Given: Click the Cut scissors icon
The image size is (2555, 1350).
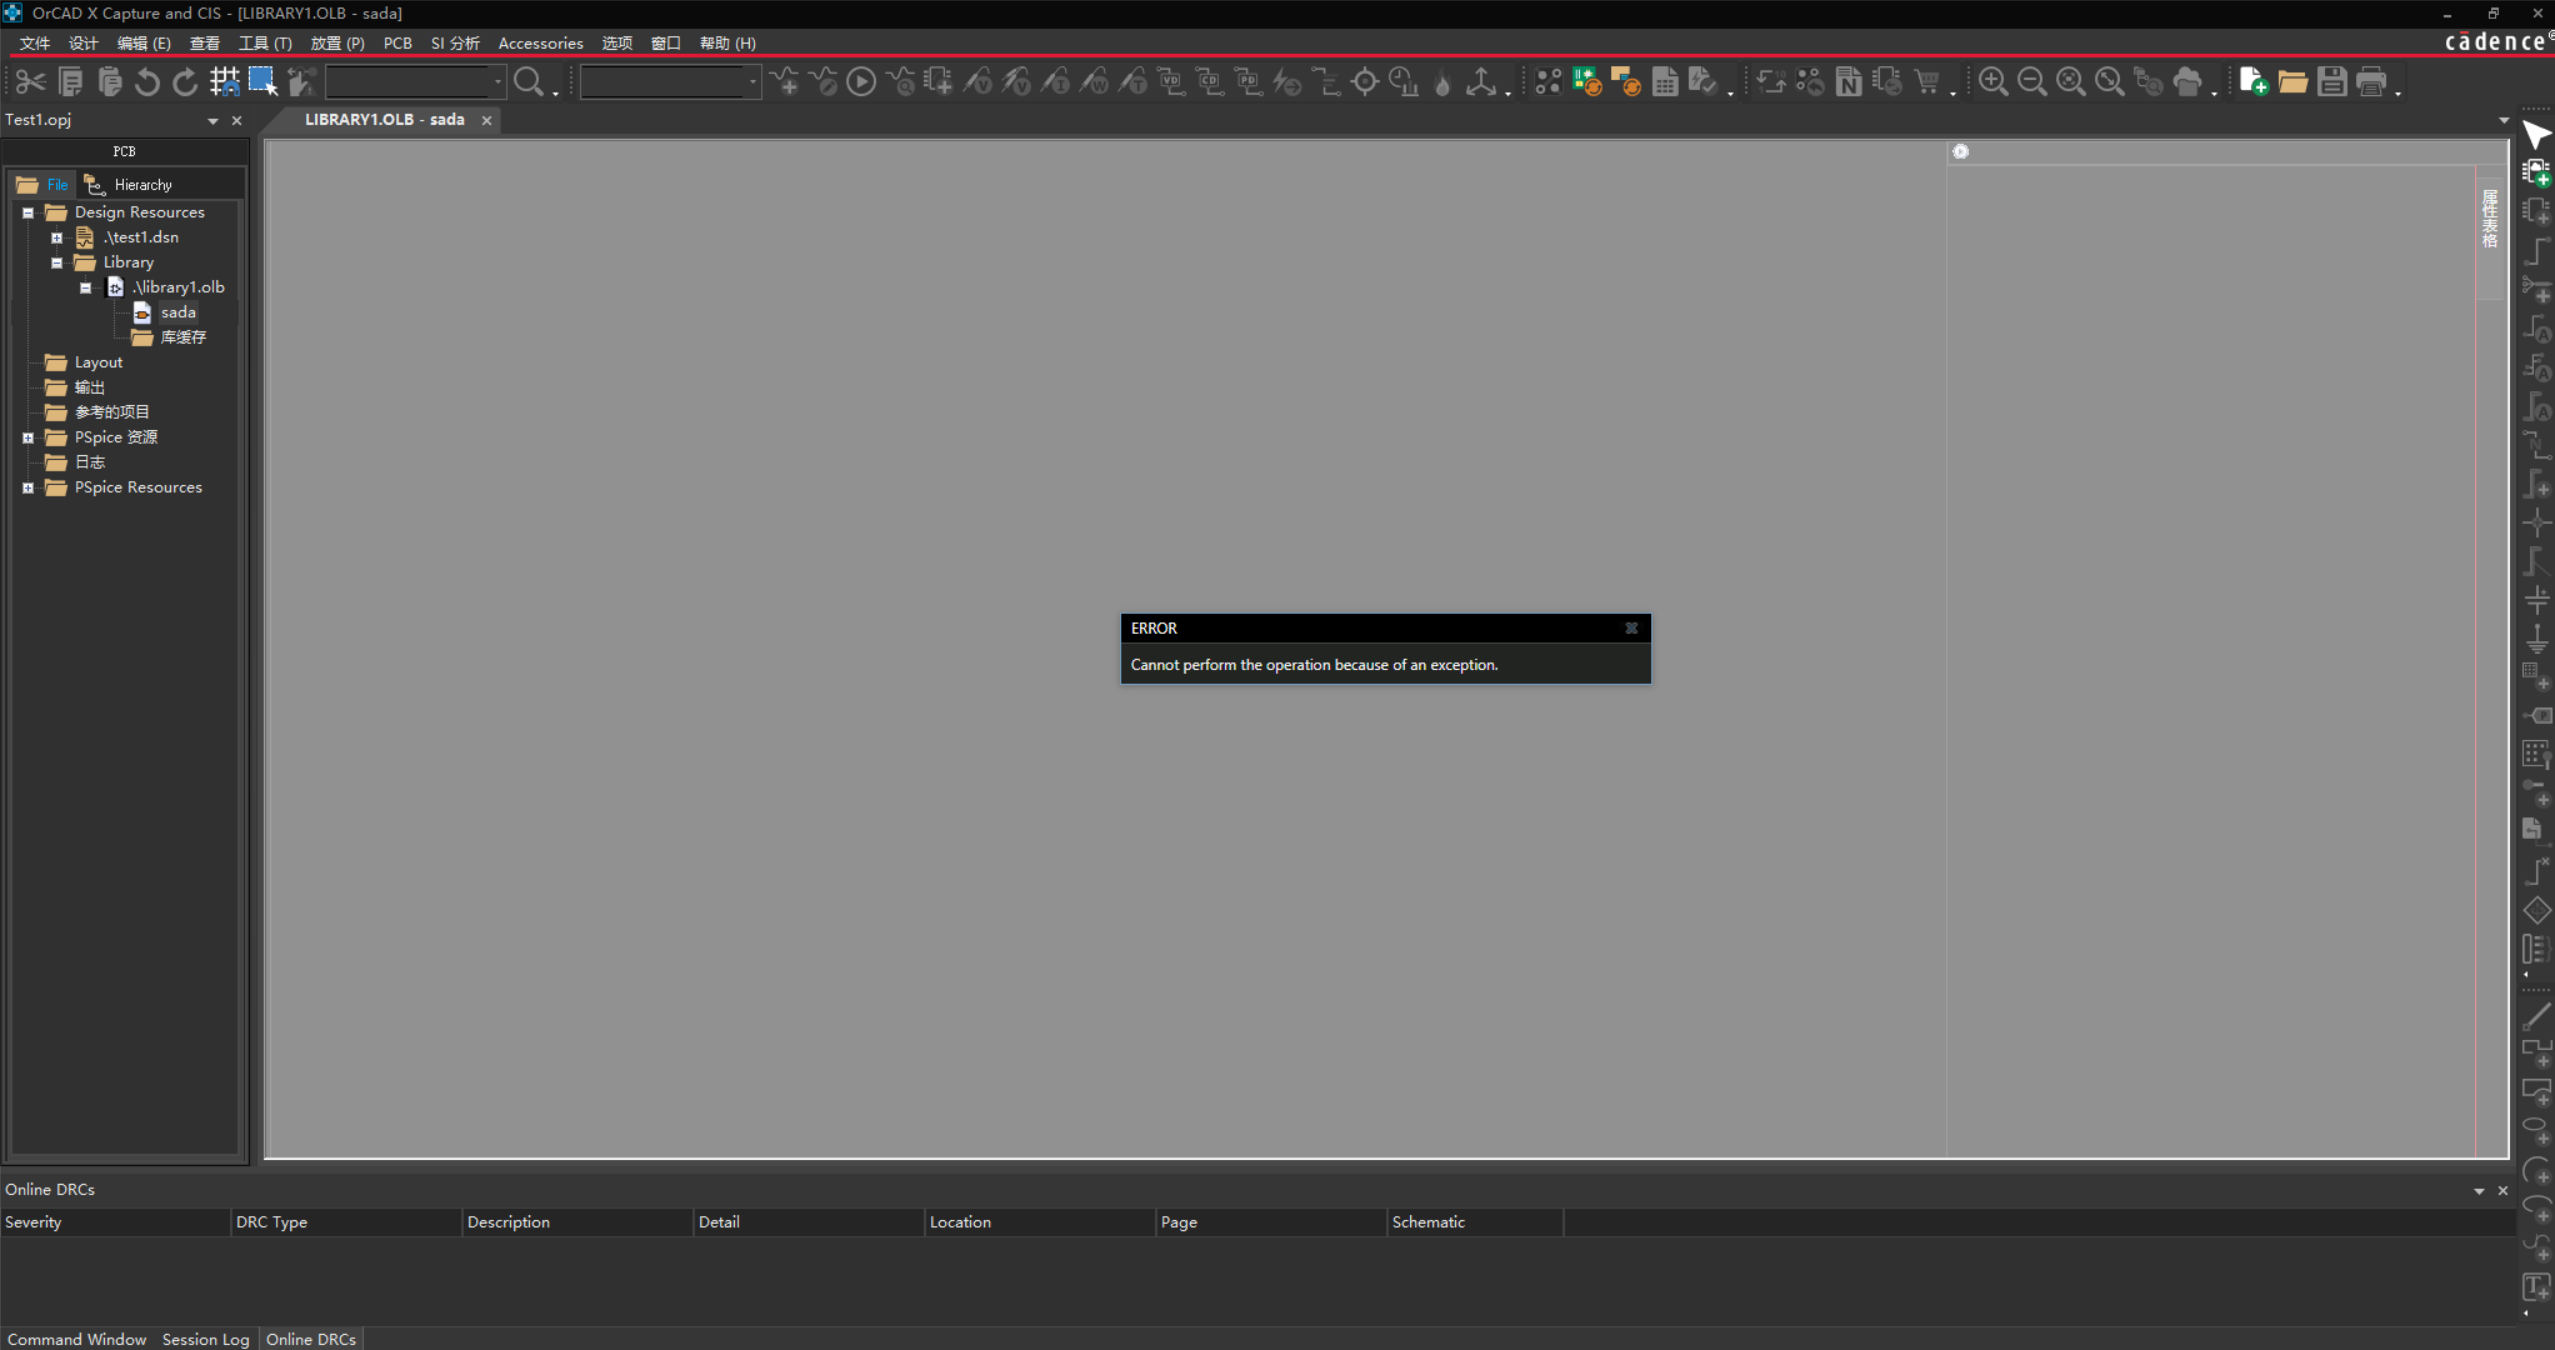Looking at the screenshot, I should click(30, 82).
